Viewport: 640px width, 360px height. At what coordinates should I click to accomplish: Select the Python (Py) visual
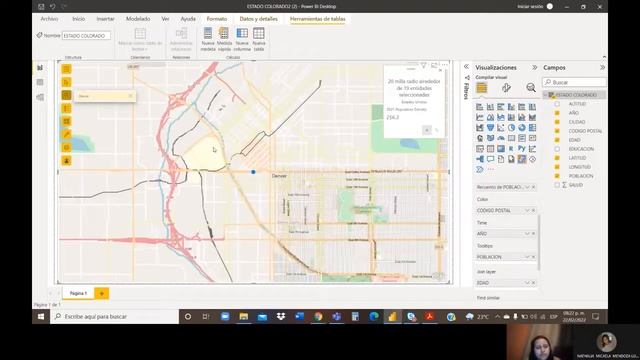(522, 149)
